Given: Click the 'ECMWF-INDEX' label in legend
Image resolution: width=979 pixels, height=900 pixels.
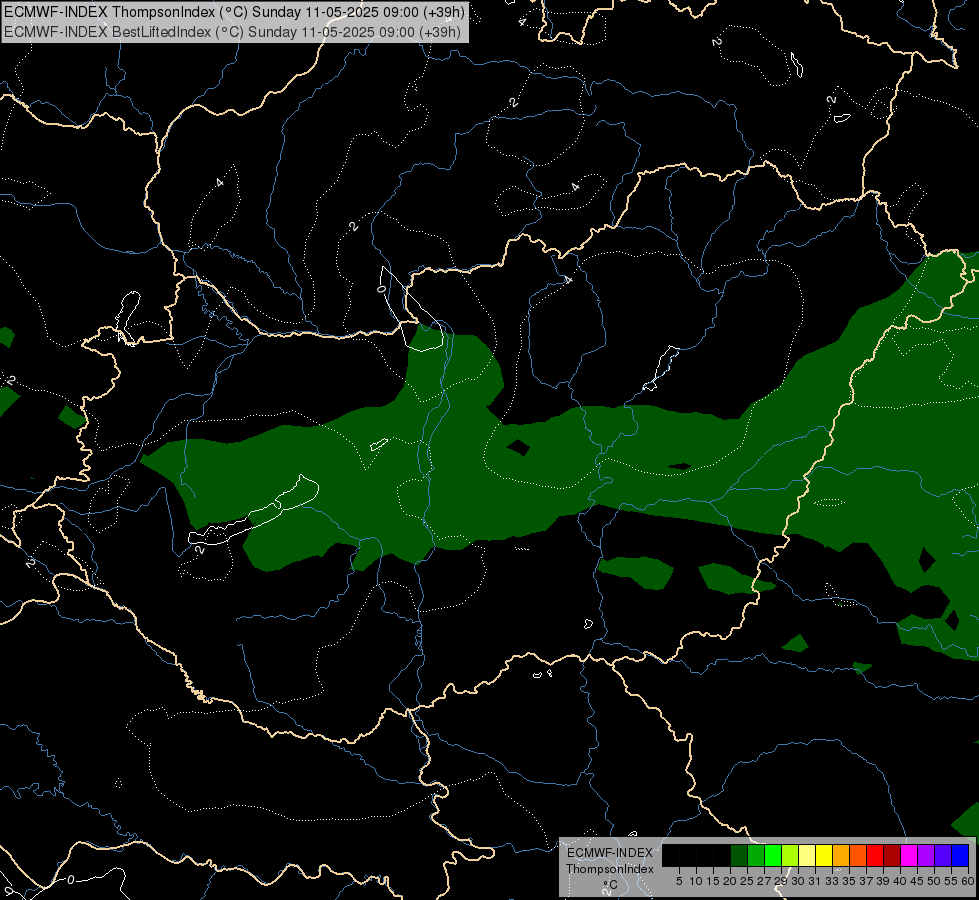Looking at the screenshot, I should pyautogui.click(x=610, y=853).
